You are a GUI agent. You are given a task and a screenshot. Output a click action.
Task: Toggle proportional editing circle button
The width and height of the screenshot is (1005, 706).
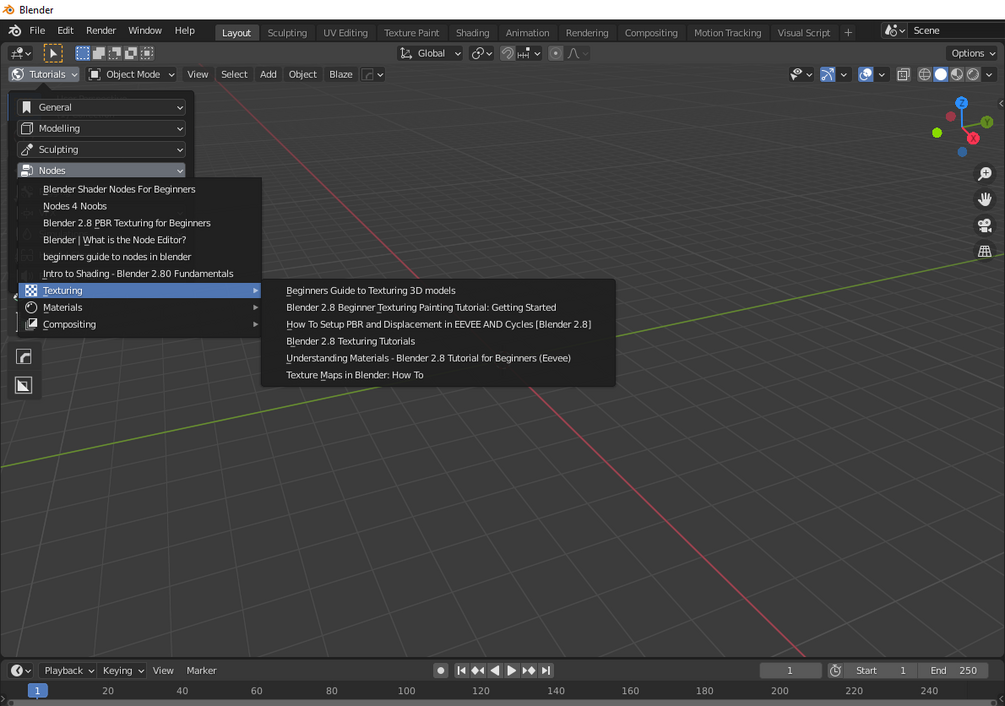pos(556,53)
